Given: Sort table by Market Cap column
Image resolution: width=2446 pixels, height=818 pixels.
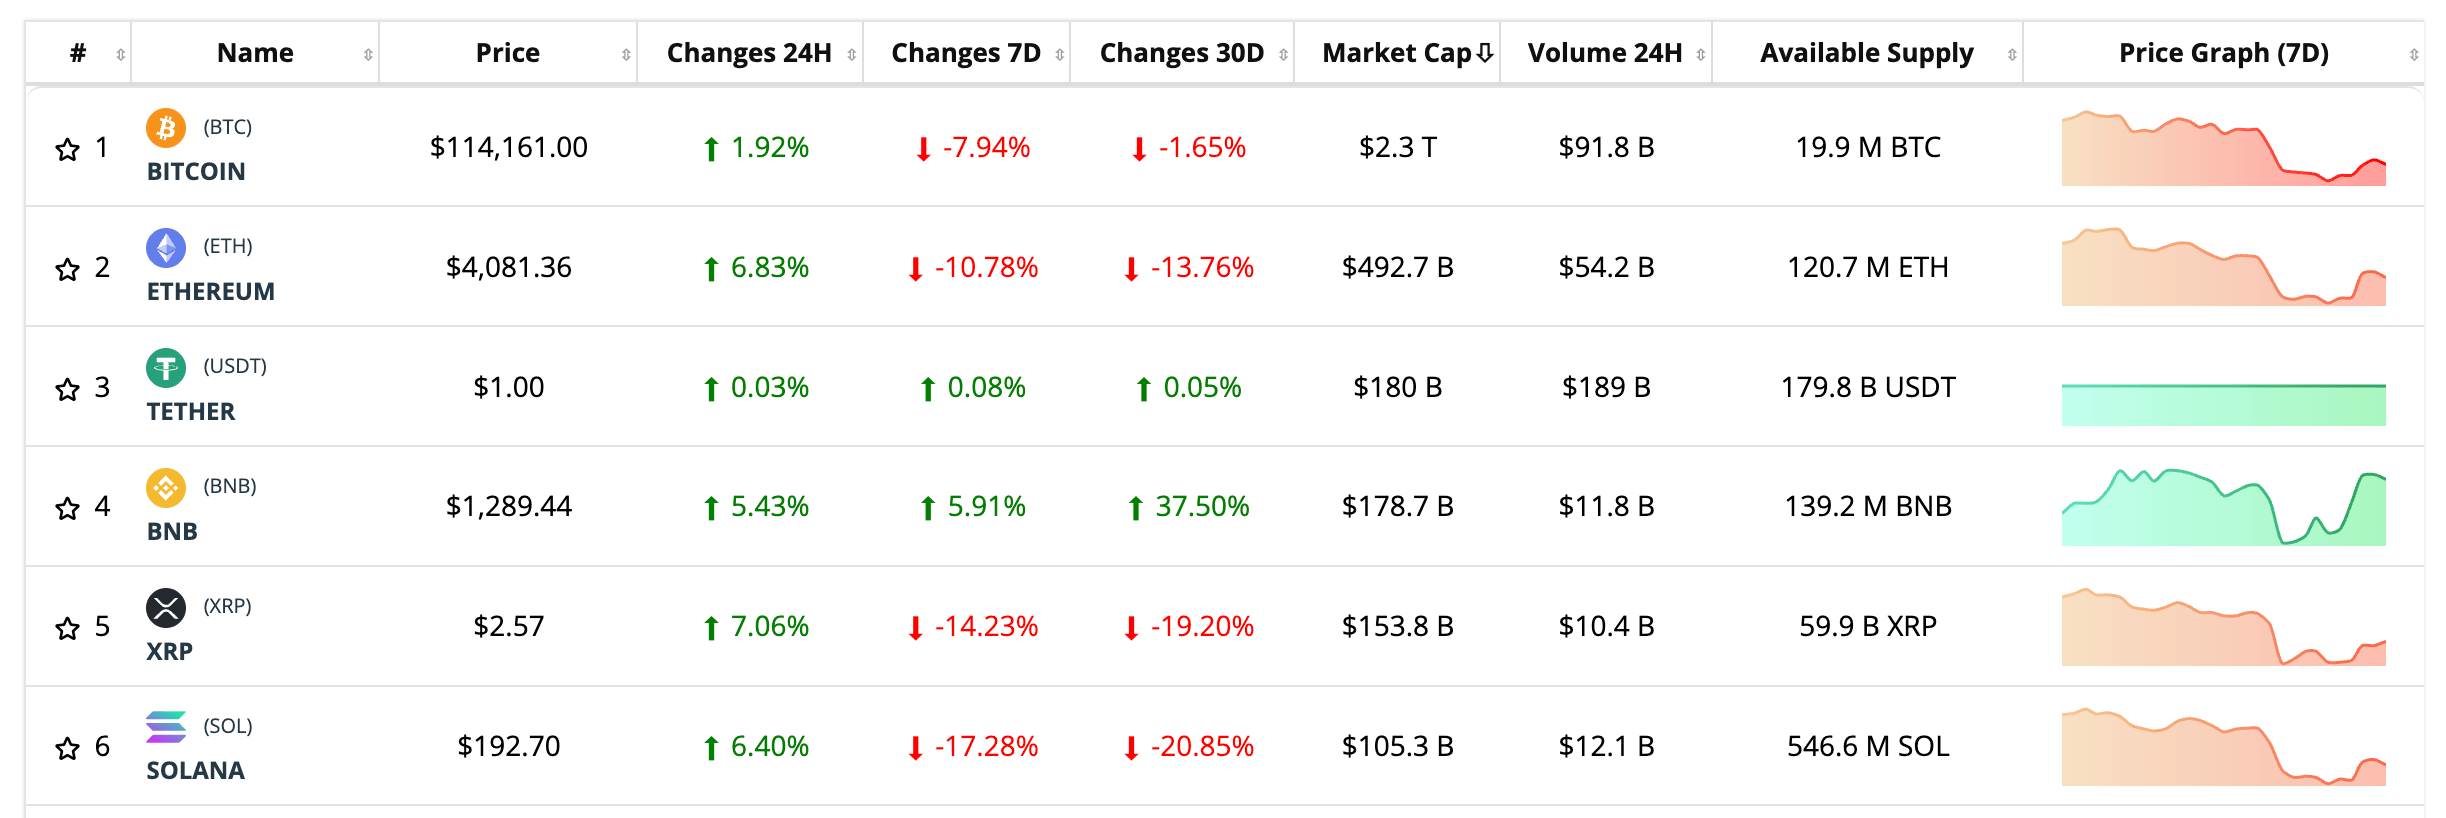Looking at the screenshot, I should 1397,53.
